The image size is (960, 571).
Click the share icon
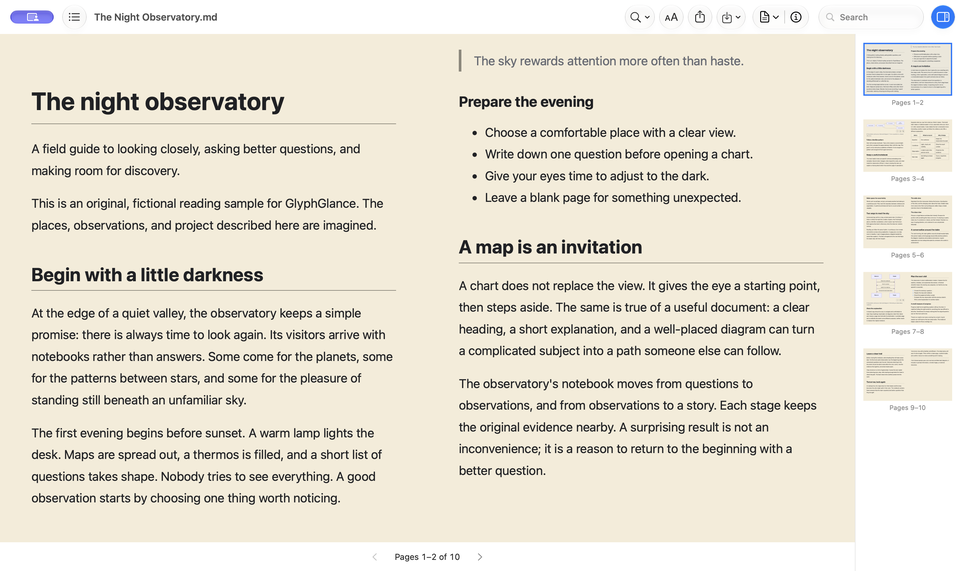pyautogui.click(x=700, y=17)
